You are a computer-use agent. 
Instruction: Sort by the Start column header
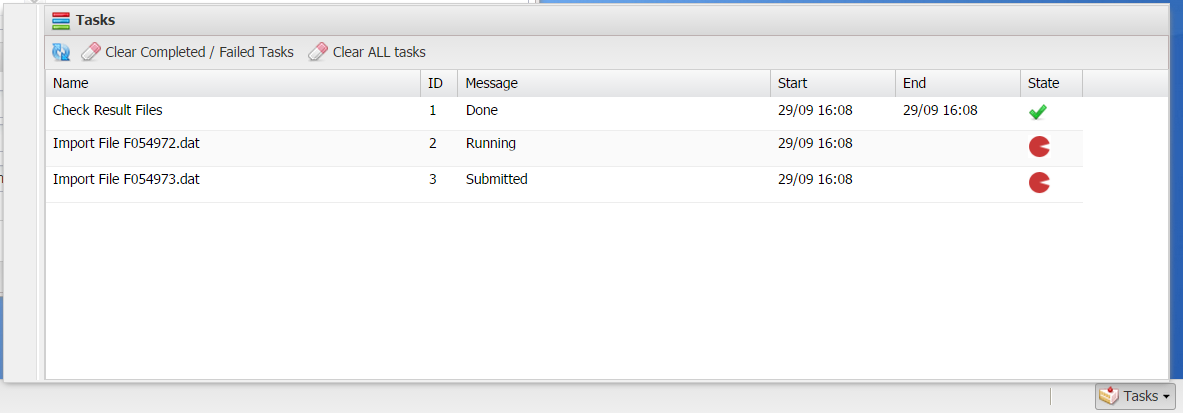792,83
